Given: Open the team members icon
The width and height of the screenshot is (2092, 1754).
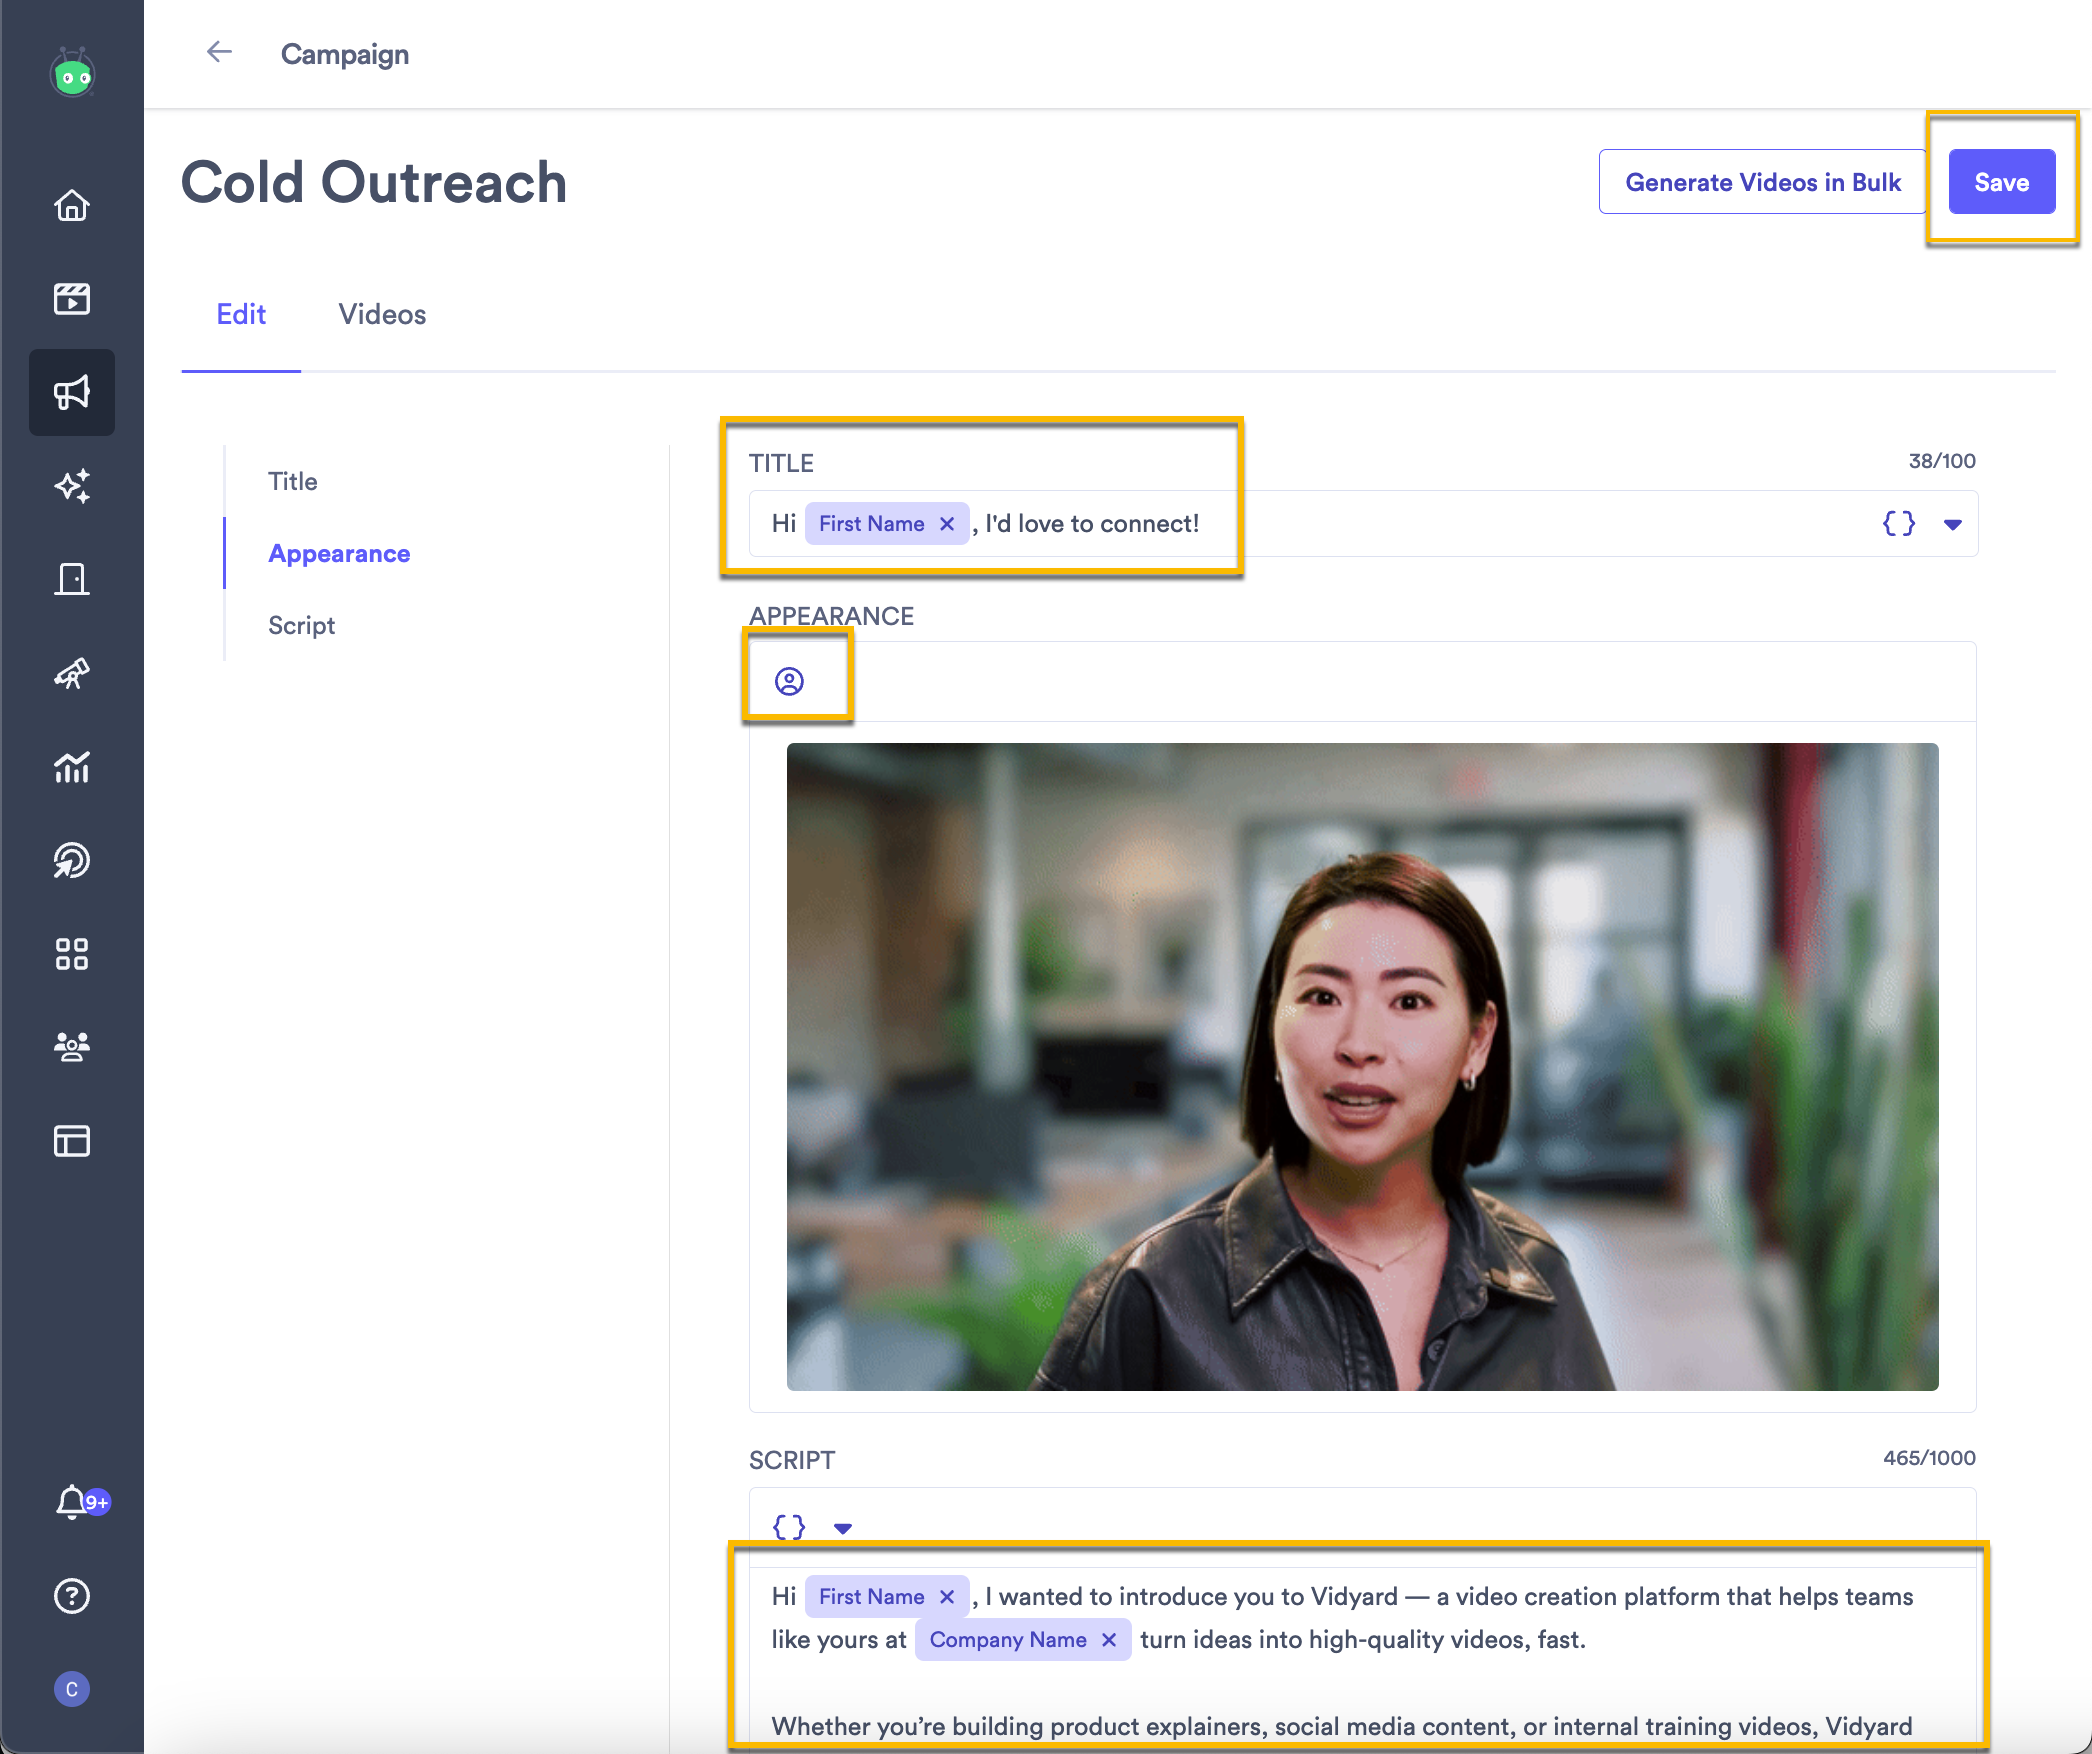Looking at the screenshot, I should point(72,1047).
